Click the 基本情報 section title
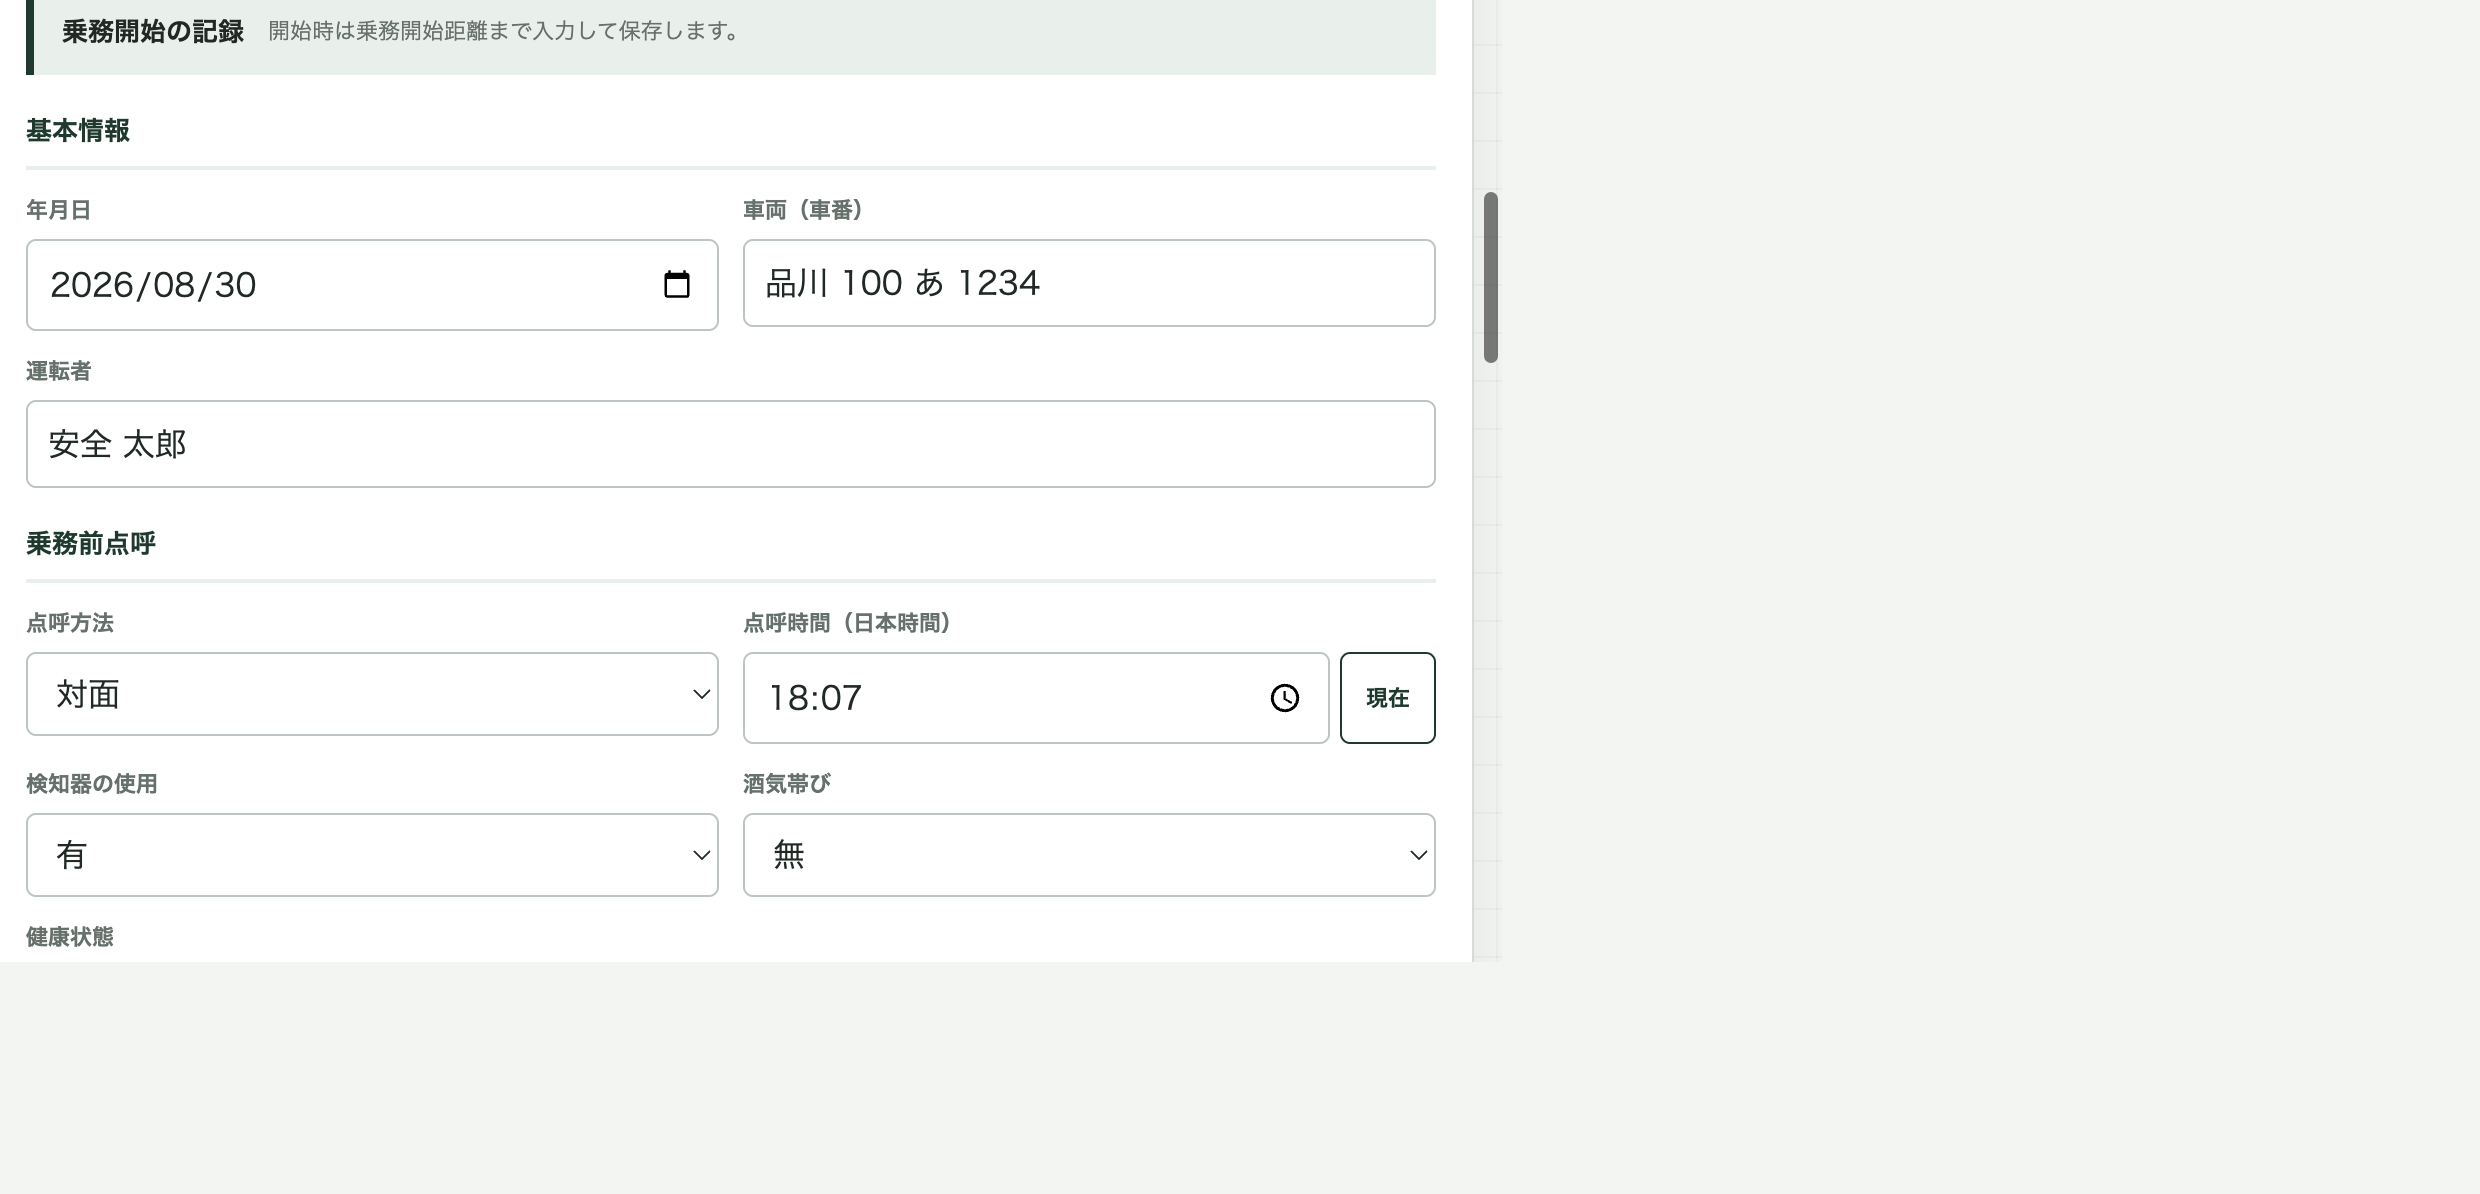 (78, 131)
